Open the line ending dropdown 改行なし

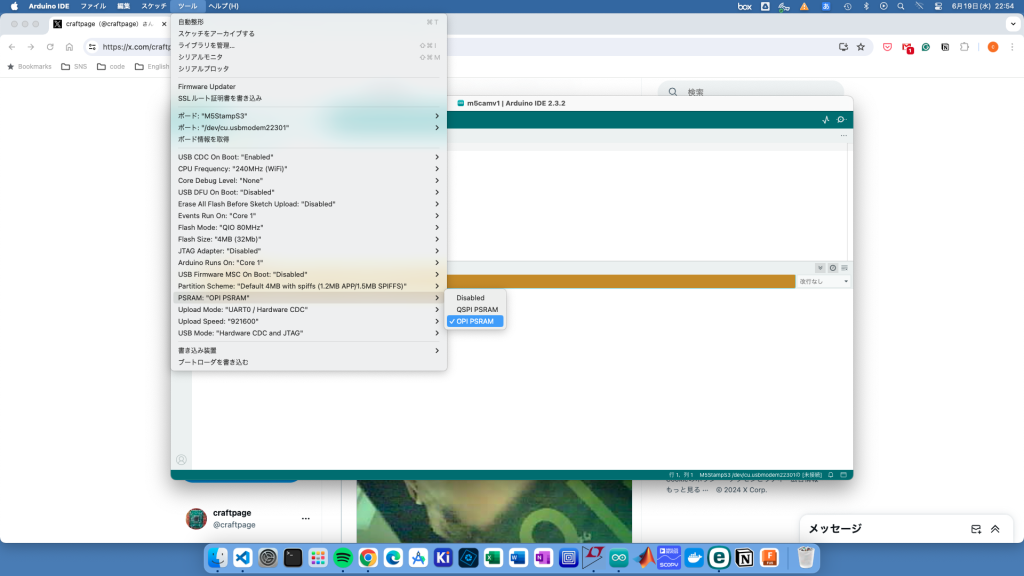[824, 281]
